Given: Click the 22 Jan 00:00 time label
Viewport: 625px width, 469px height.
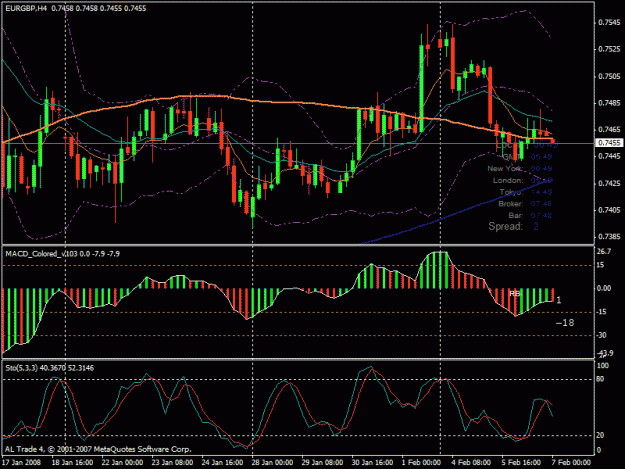Looking at the screenshot, I should [x=122, y=463].
